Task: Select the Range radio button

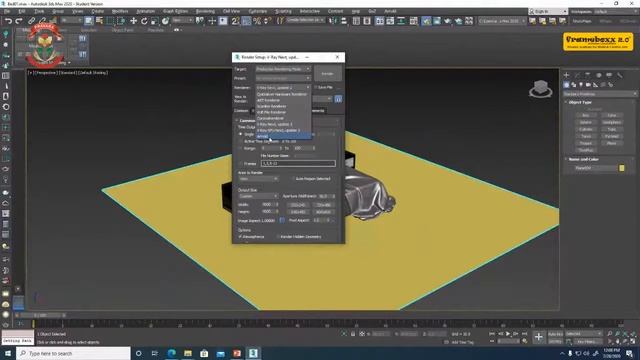Action: pyautogui.click(x=240, y=148)
